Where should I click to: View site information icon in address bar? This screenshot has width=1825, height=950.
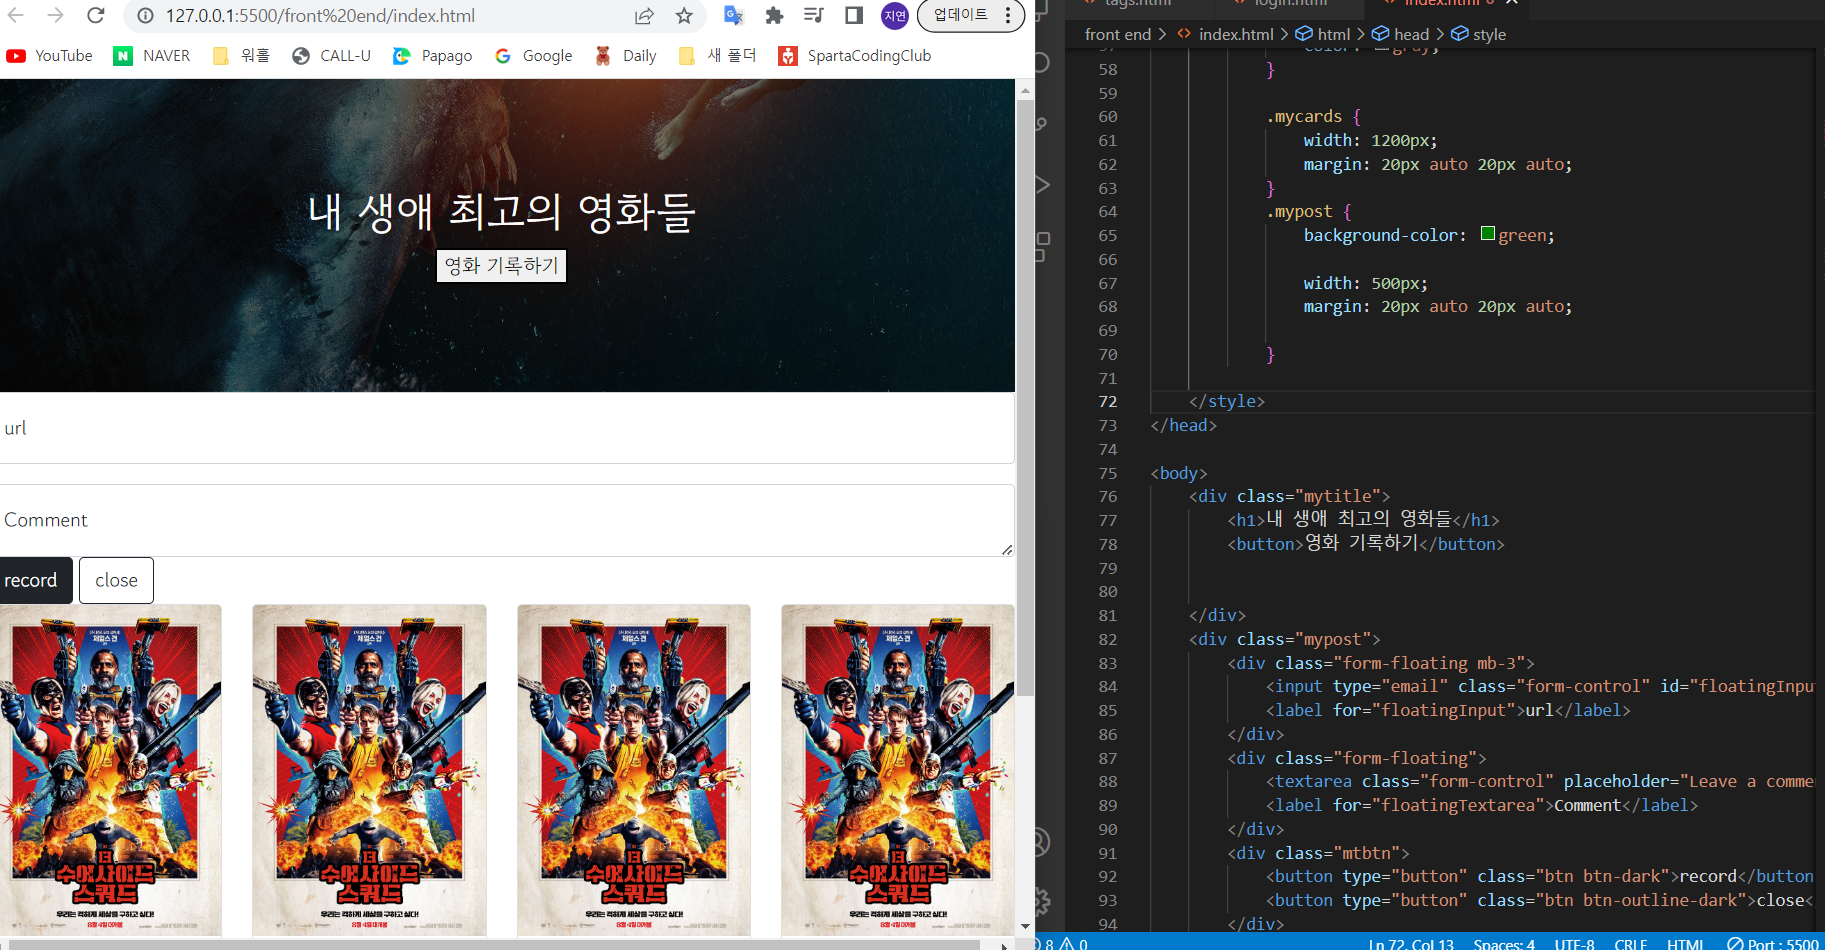(145, 16)
